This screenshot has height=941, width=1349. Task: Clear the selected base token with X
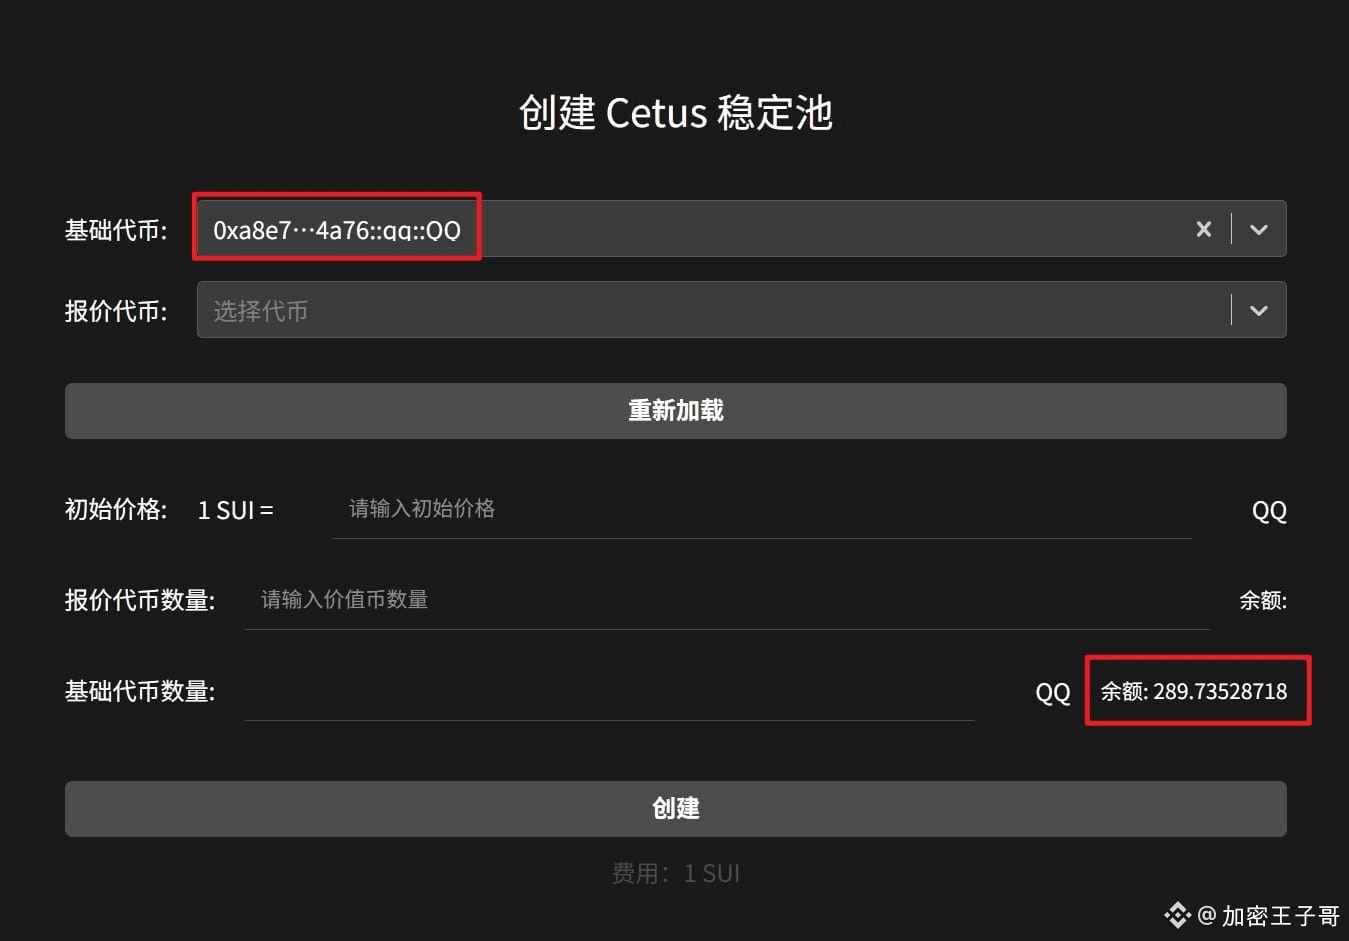(x=1204, y=229)
